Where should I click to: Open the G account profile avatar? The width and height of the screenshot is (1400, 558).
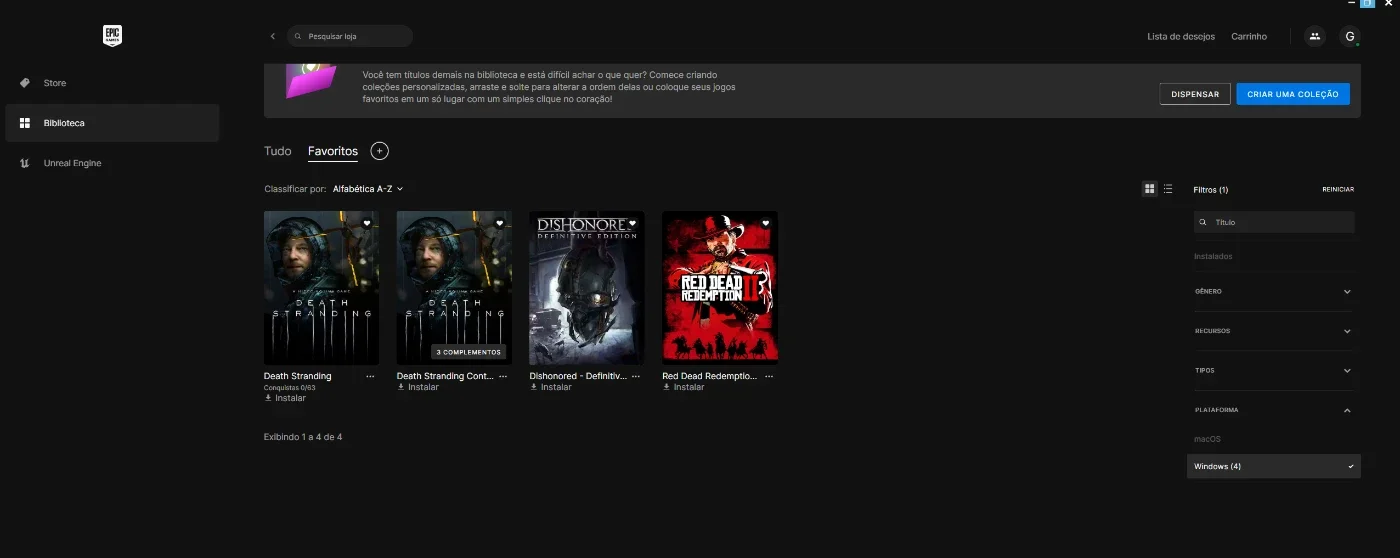pos(1350,36)
